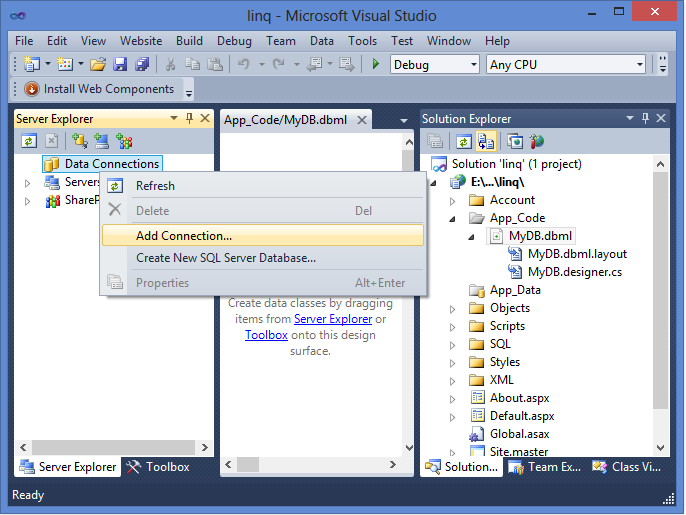Click the Paste clipboard icon

pos(214,65)
